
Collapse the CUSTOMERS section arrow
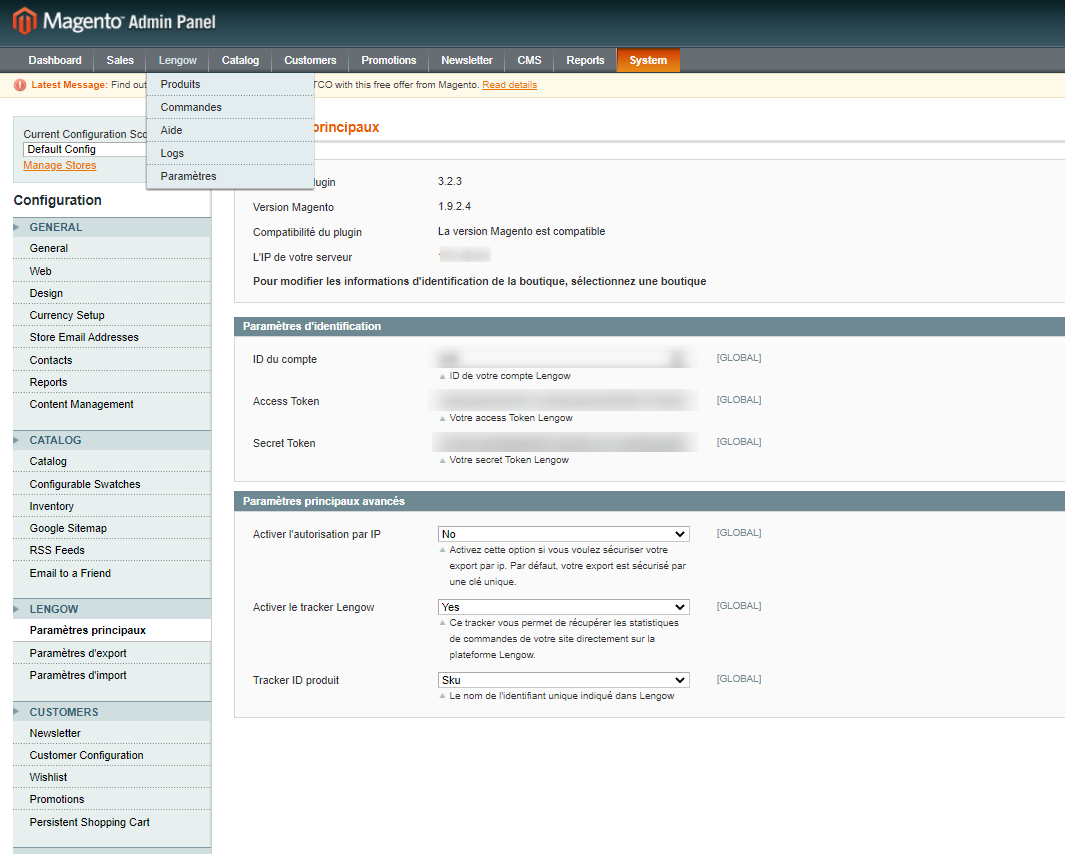16,712
